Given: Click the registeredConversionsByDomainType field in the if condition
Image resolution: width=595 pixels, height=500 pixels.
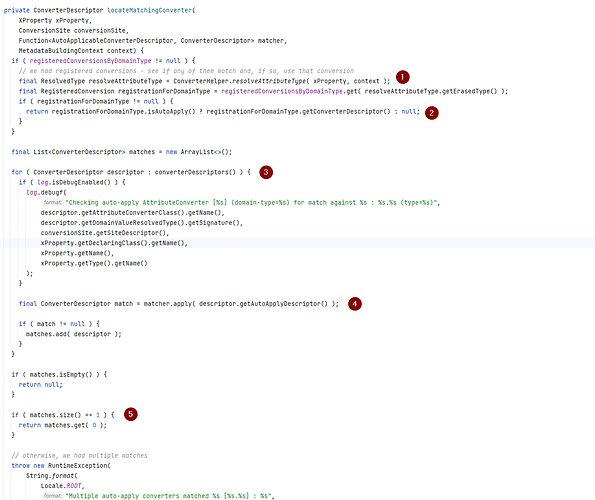Looking at the screenshot, I should pyautogui.click(x=90, y=61).
